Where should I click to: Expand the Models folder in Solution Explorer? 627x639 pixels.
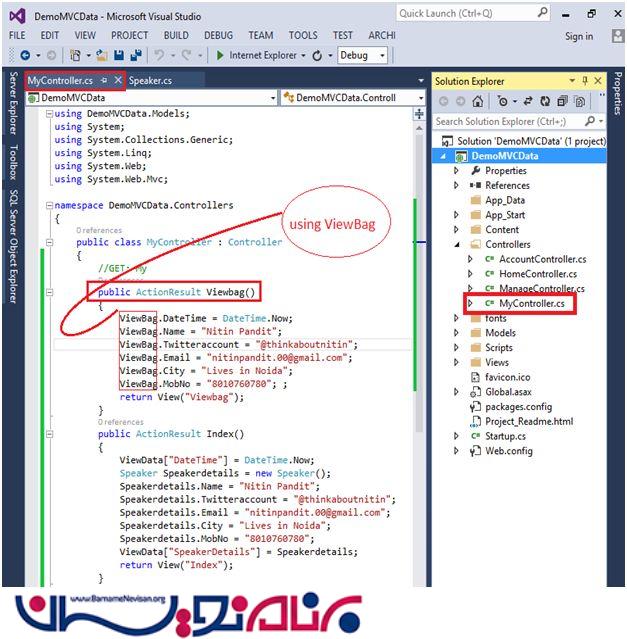tap(457, 333)
